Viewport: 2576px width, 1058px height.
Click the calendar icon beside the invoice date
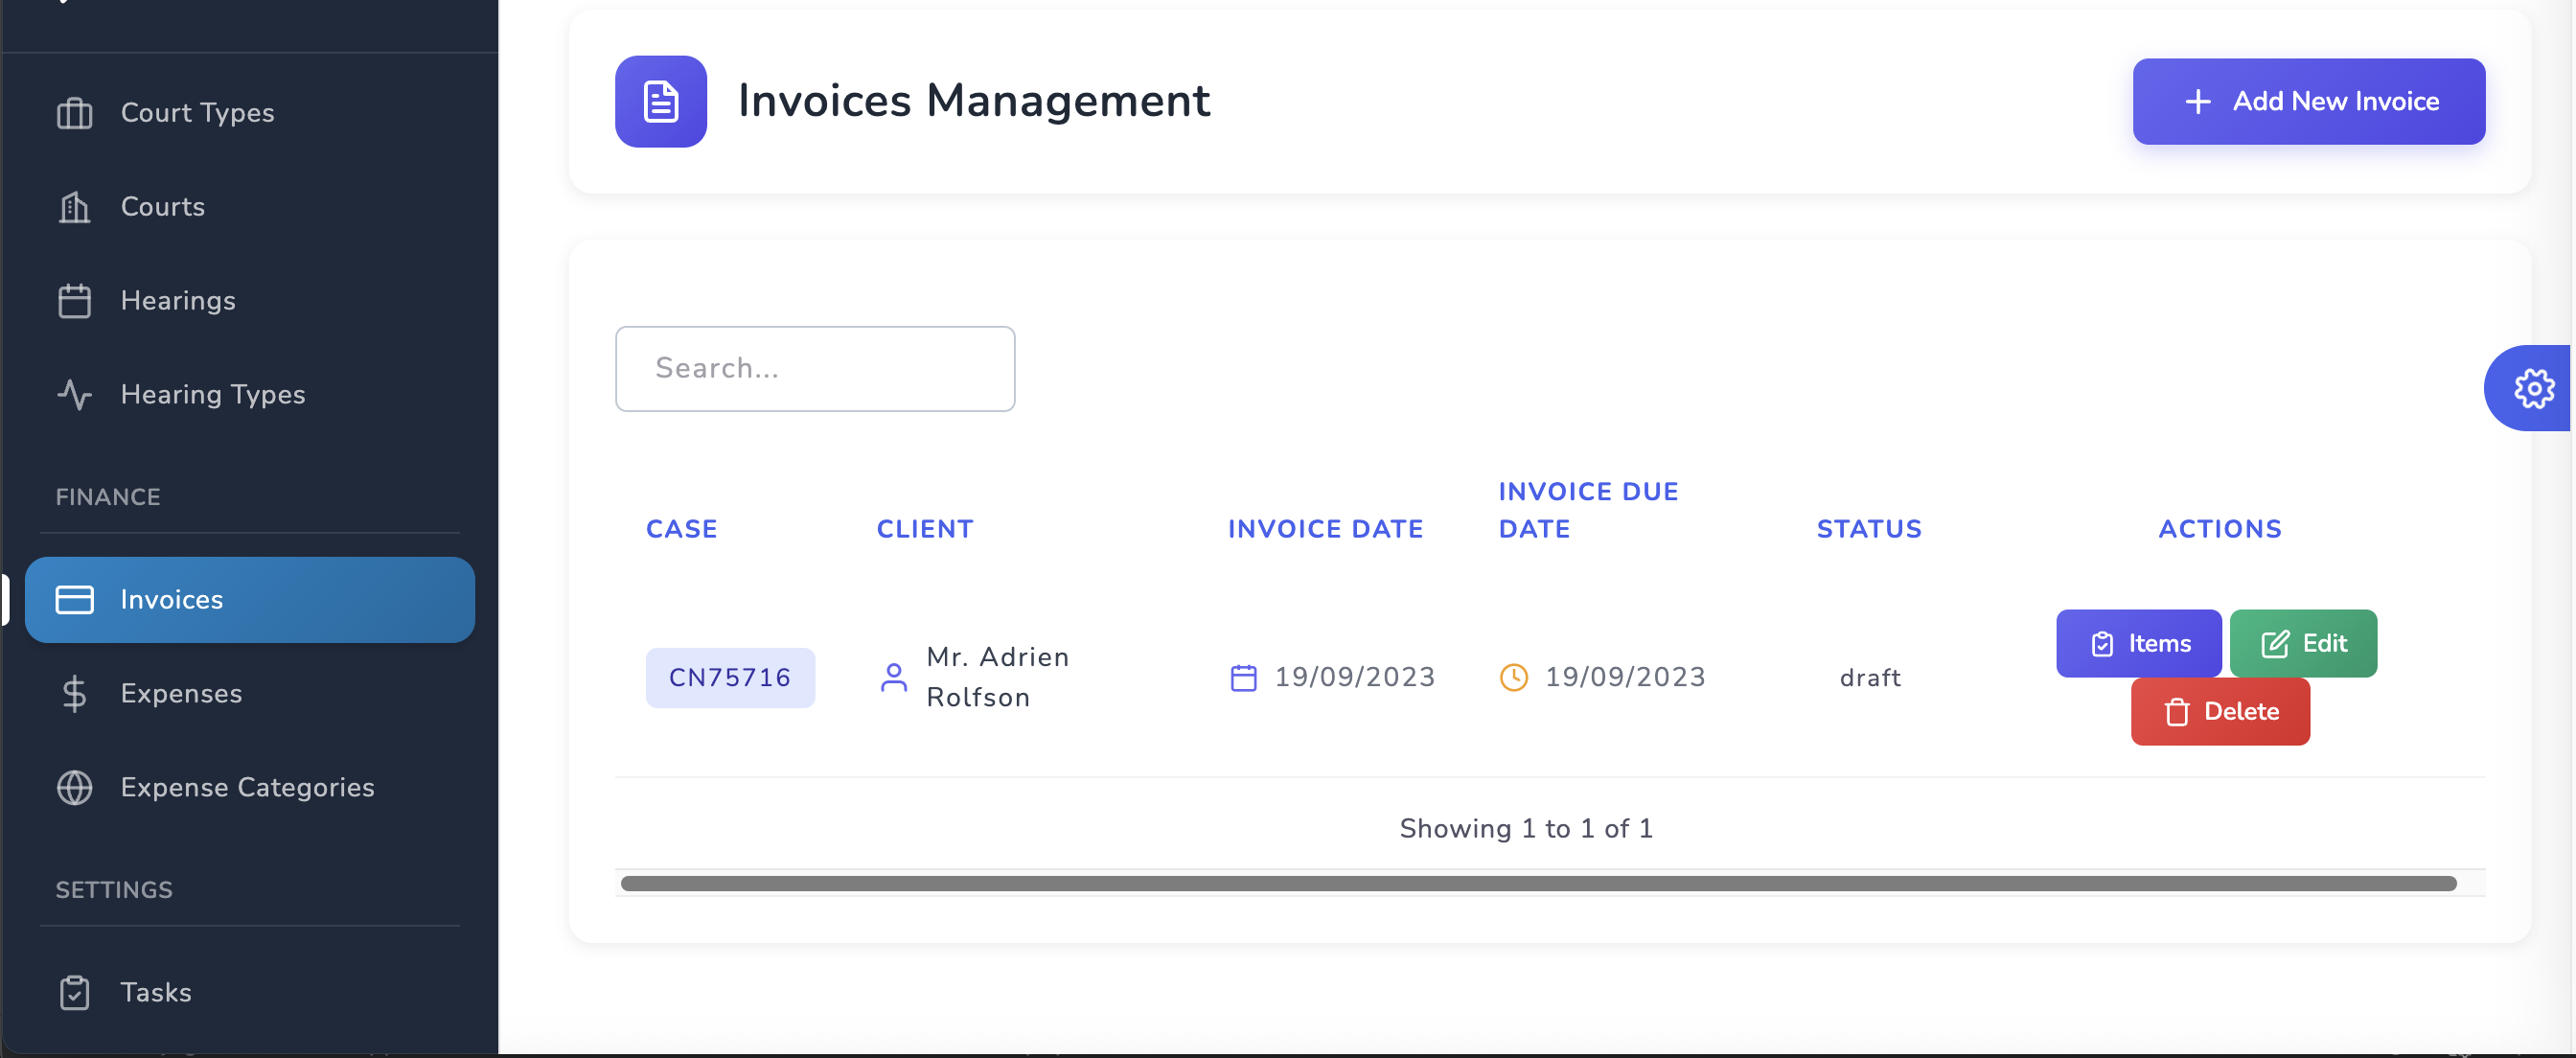click(1244, 677)
